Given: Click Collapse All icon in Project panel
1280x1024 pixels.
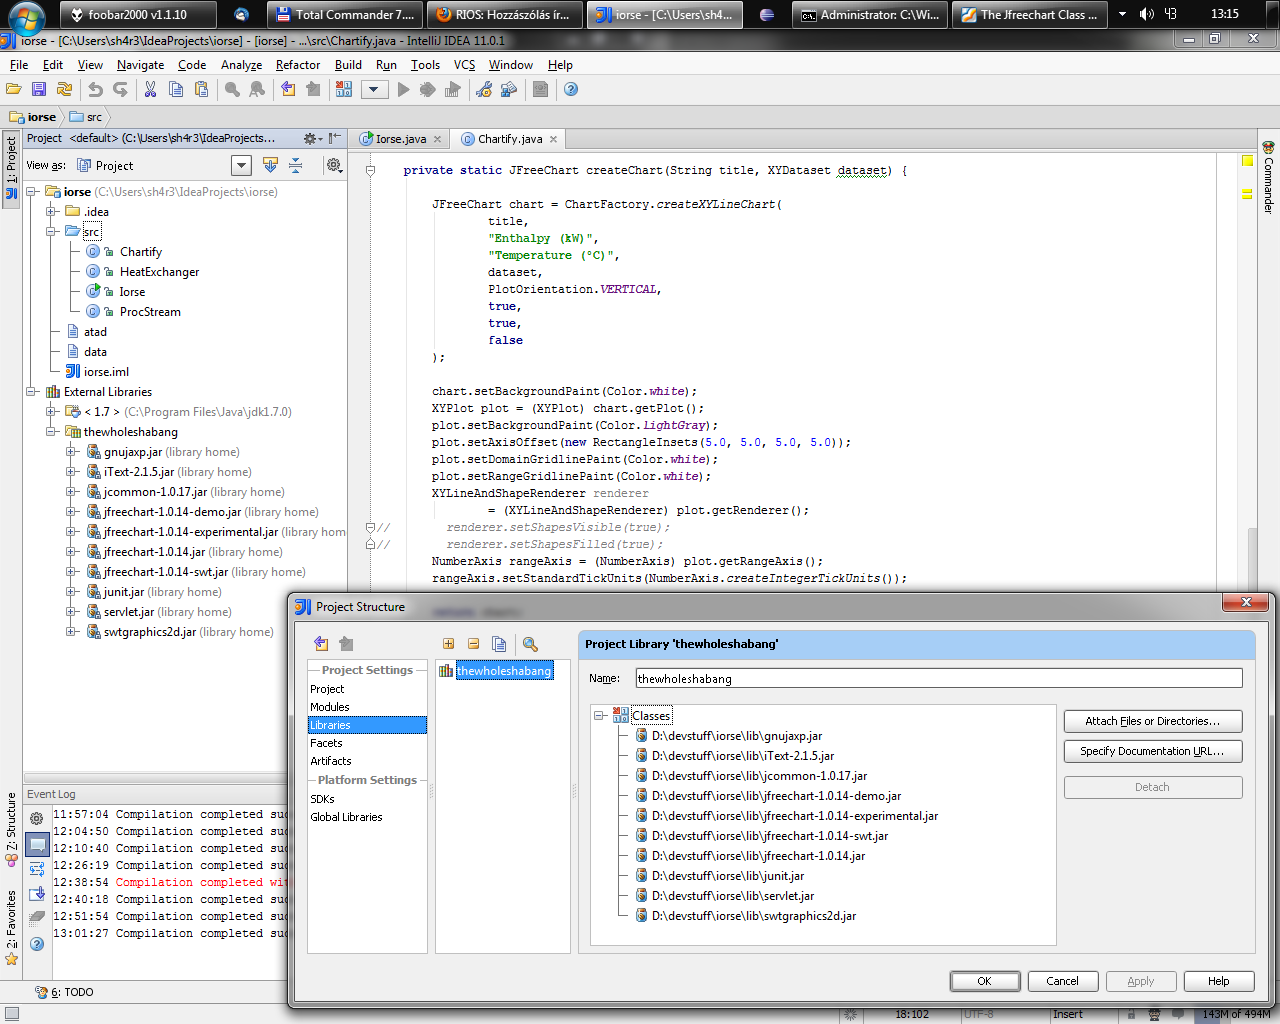Looking at the screenshot, I should click(296, 165).
